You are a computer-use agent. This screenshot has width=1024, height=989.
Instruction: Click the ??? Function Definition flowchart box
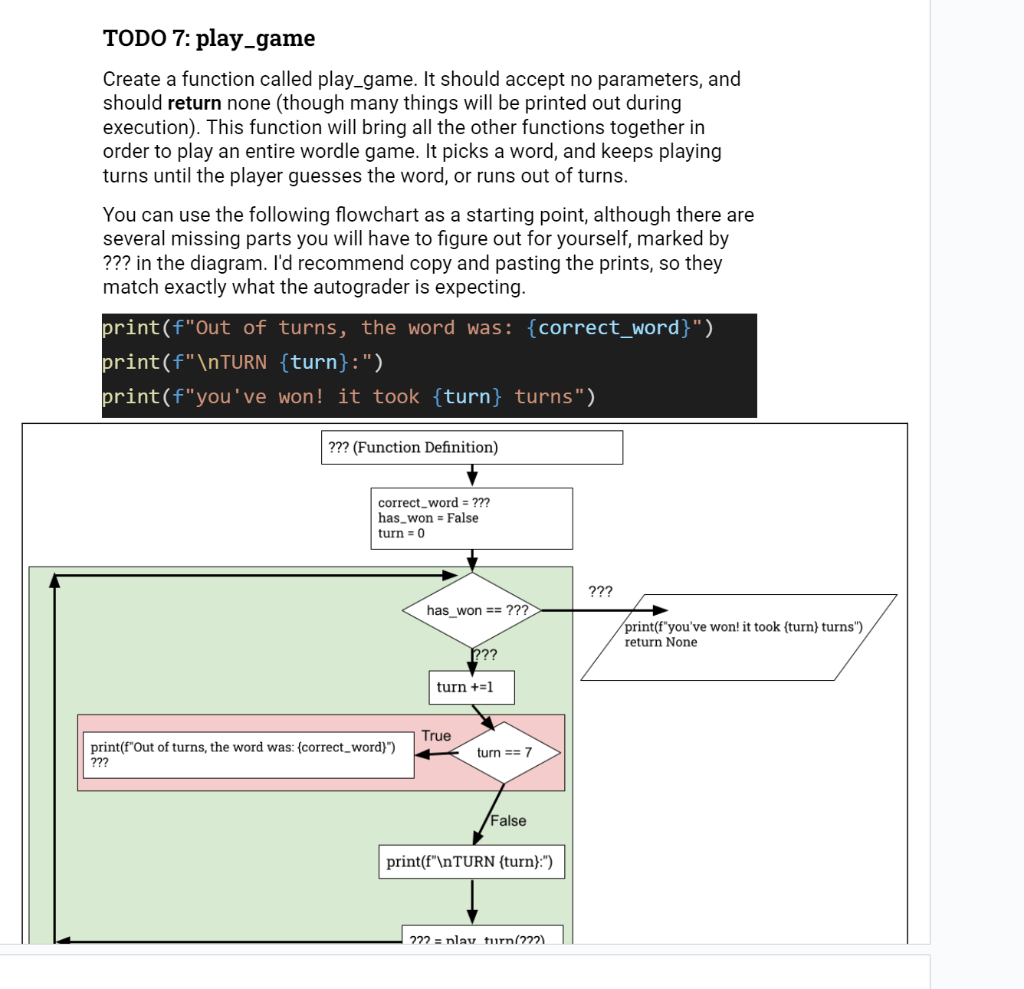pos(470,447)
